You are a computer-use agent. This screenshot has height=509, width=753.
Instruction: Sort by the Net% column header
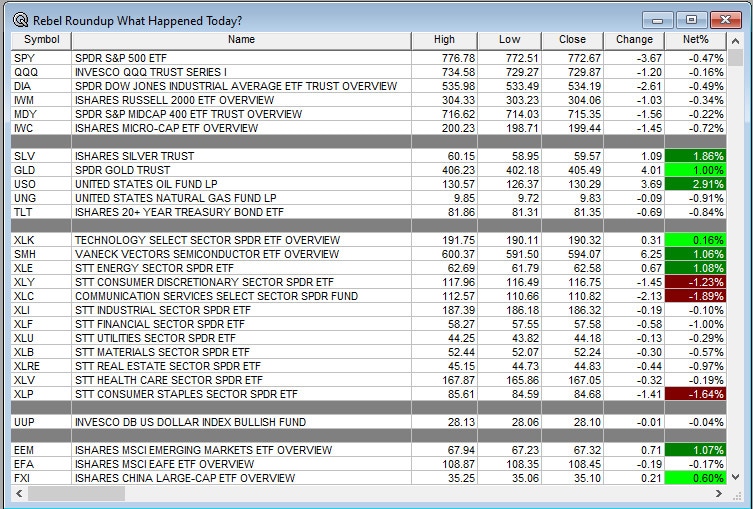tap(695, 40)
